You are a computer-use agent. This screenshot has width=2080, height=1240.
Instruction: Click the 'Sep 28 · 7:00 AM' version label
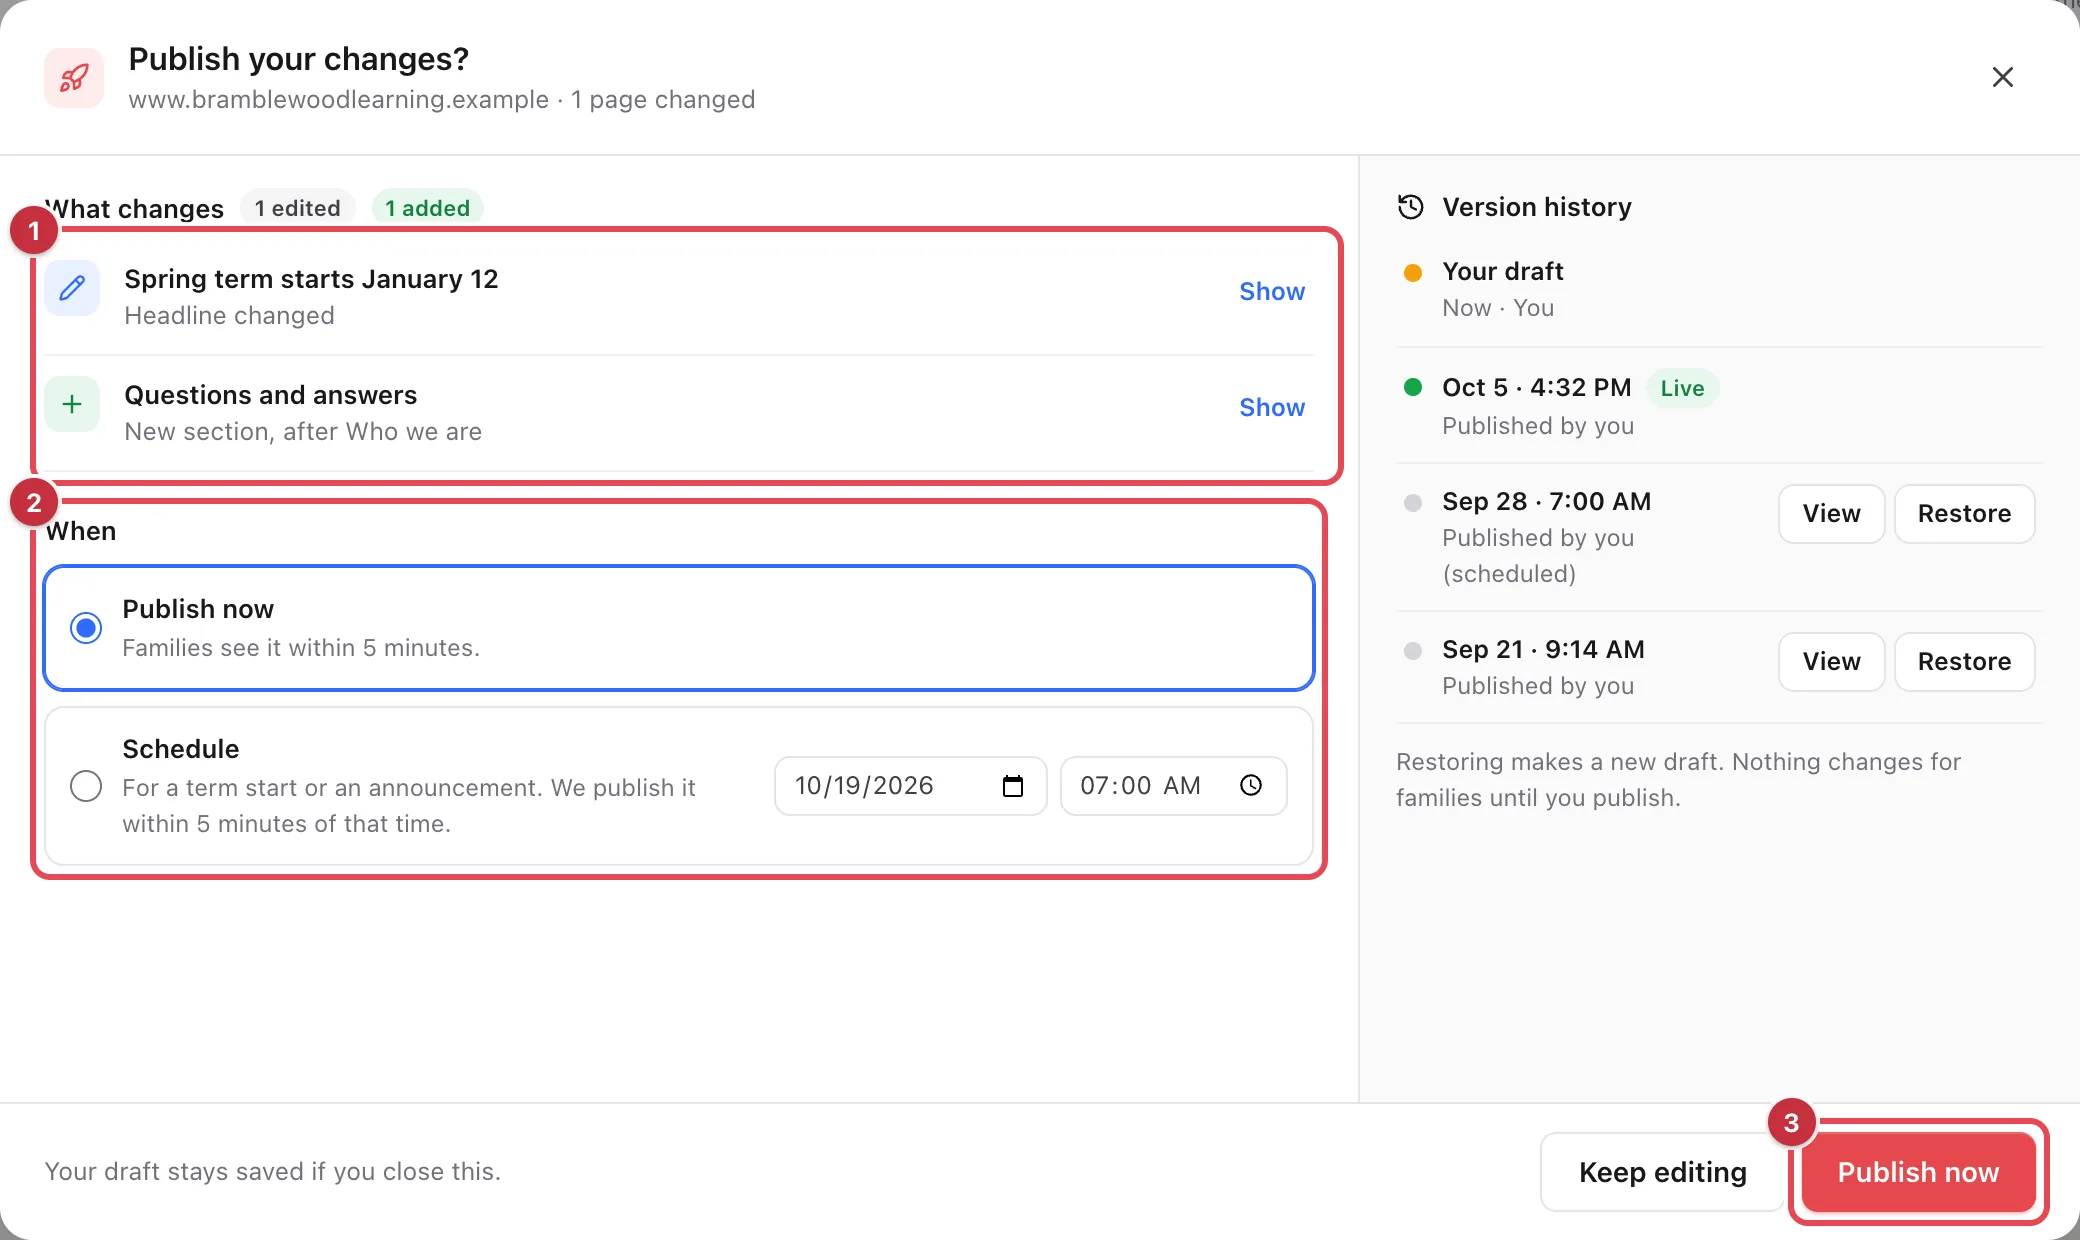[x=1546, y=501]
